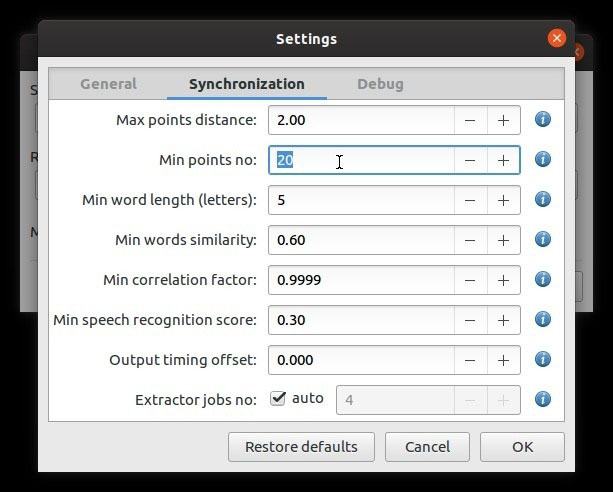Cancel the Settings dialog
613x492 pixels.
(x=427, y=447)
